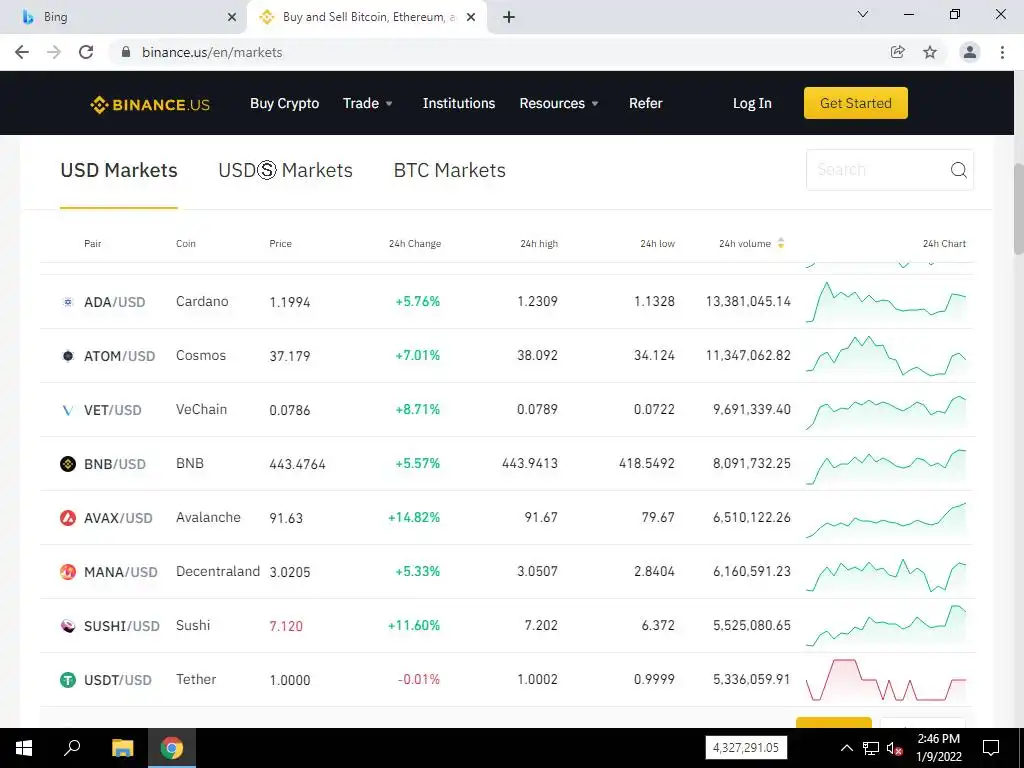Open the AVAX/USD pair

(x=118, y=519)
